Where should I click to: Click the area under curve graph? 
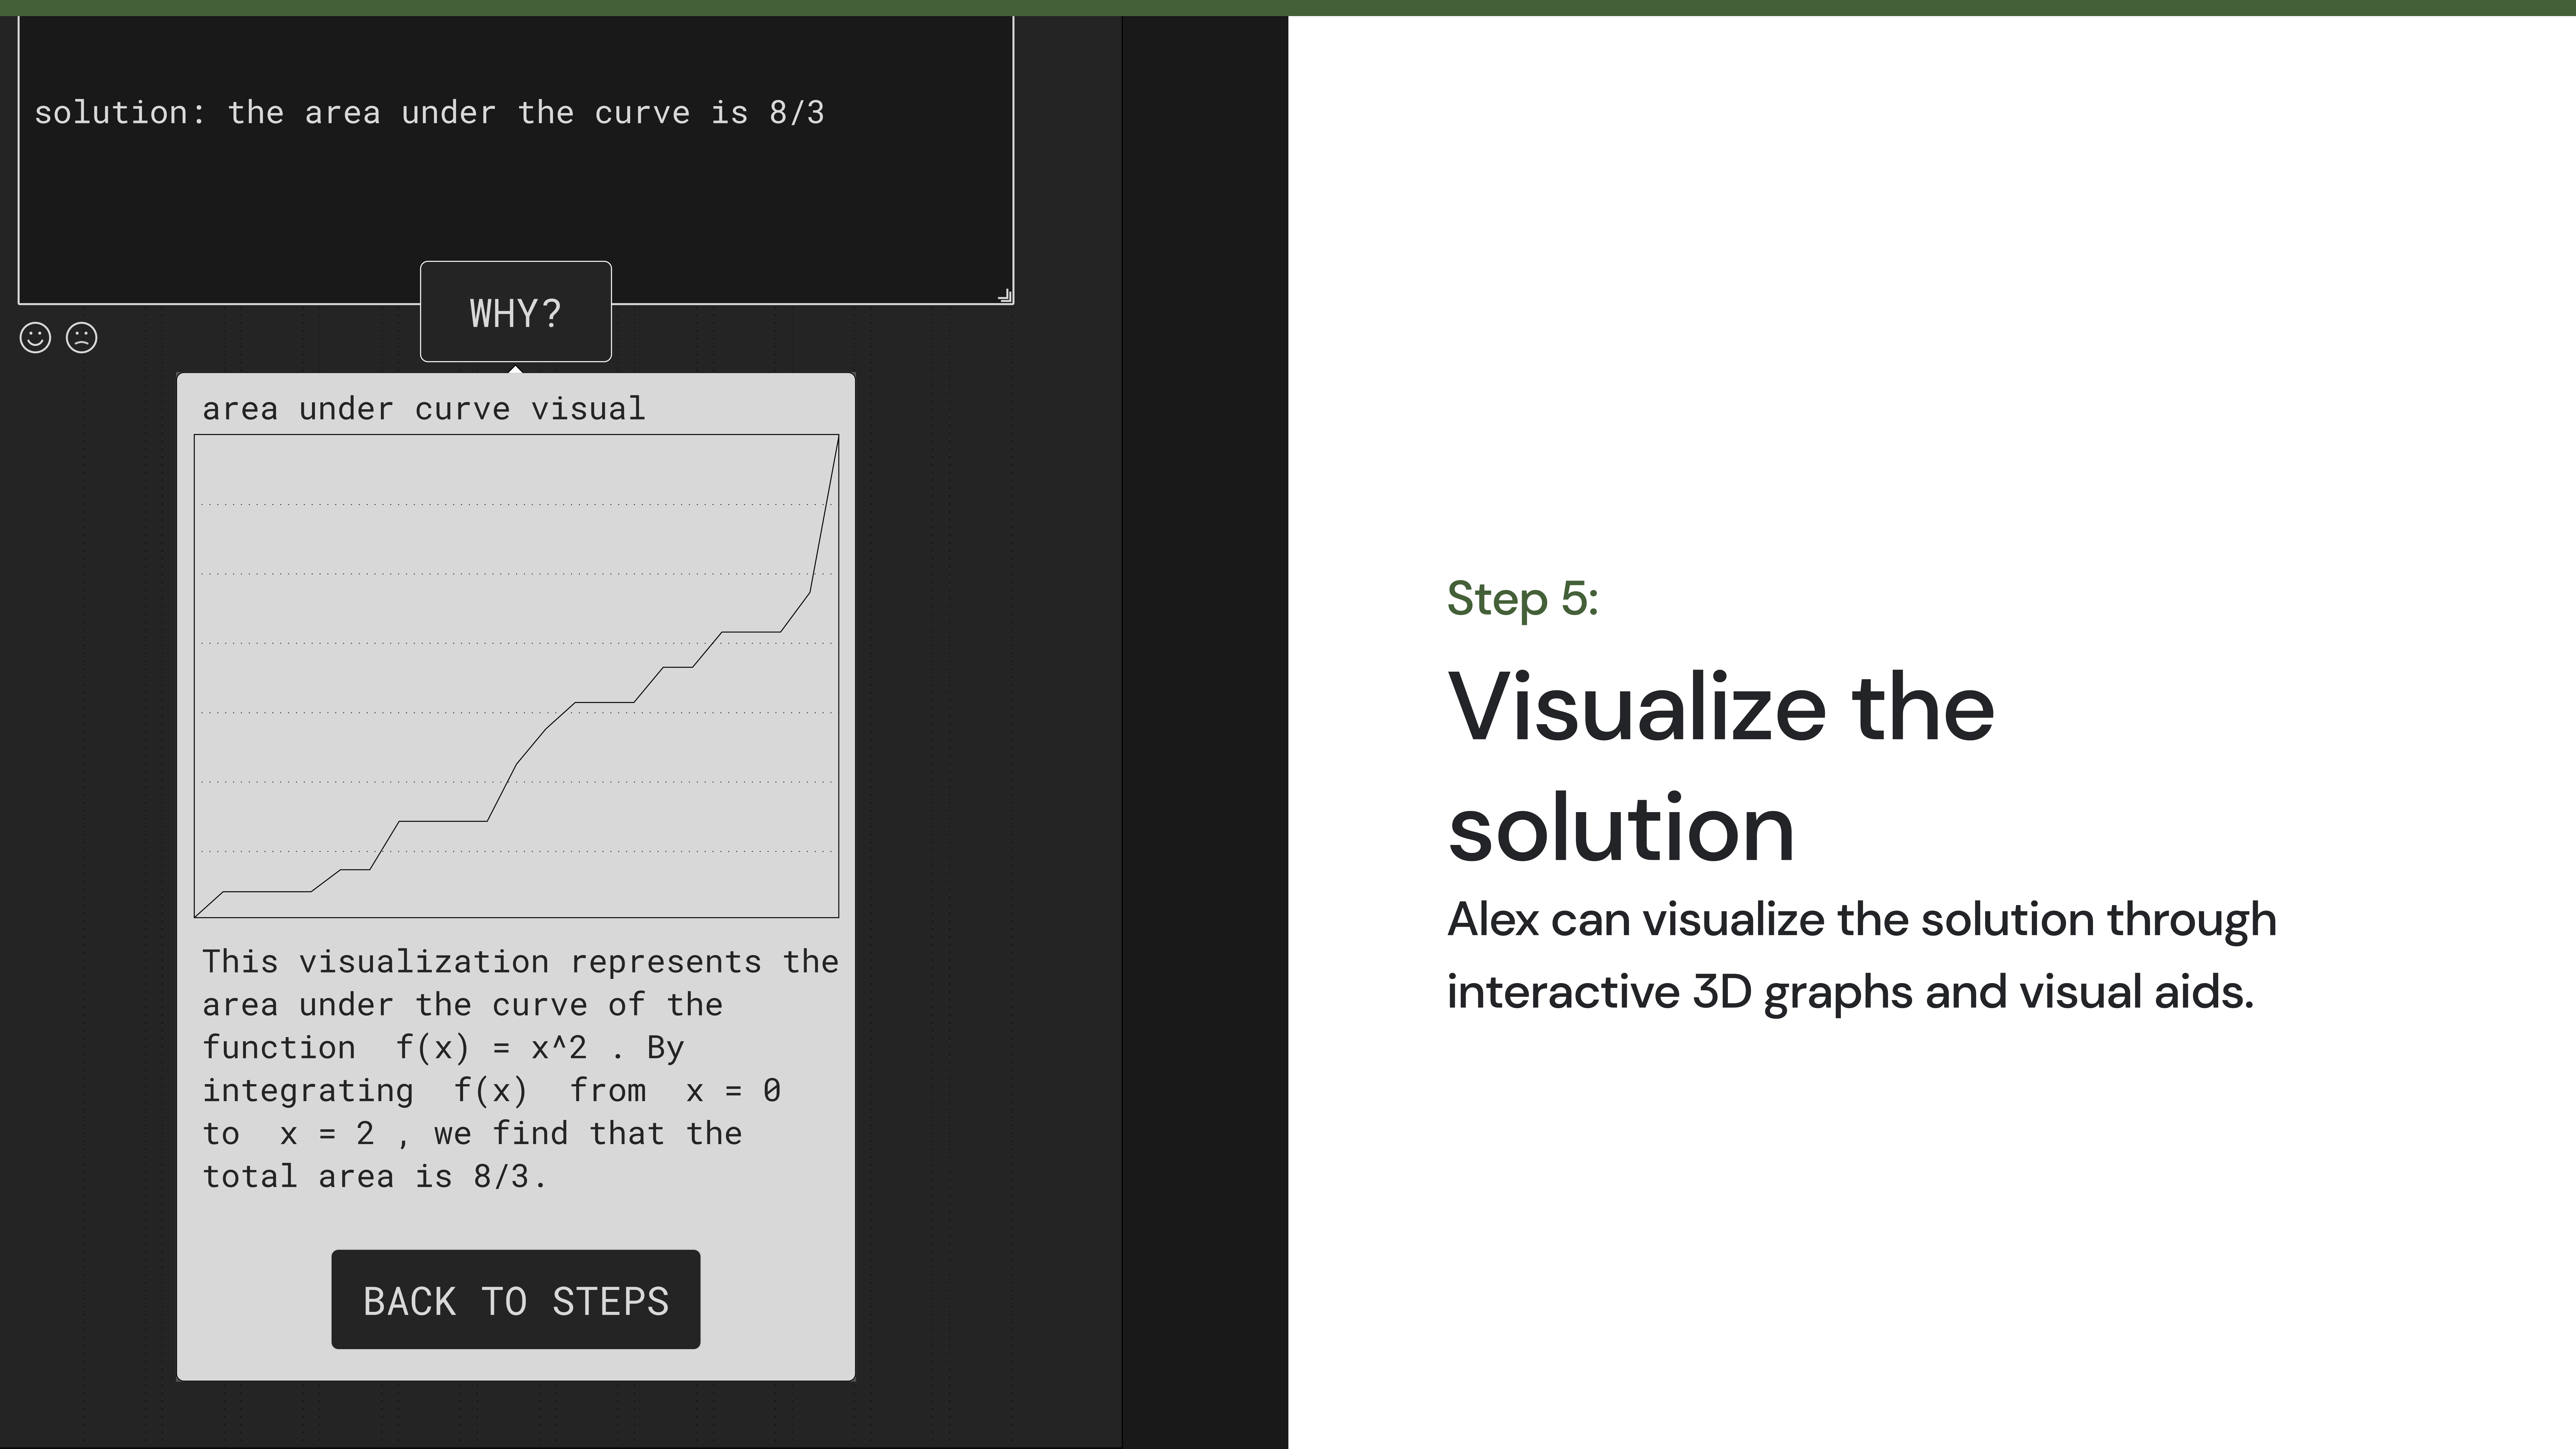pyautogui.click(x=516, y=676)
